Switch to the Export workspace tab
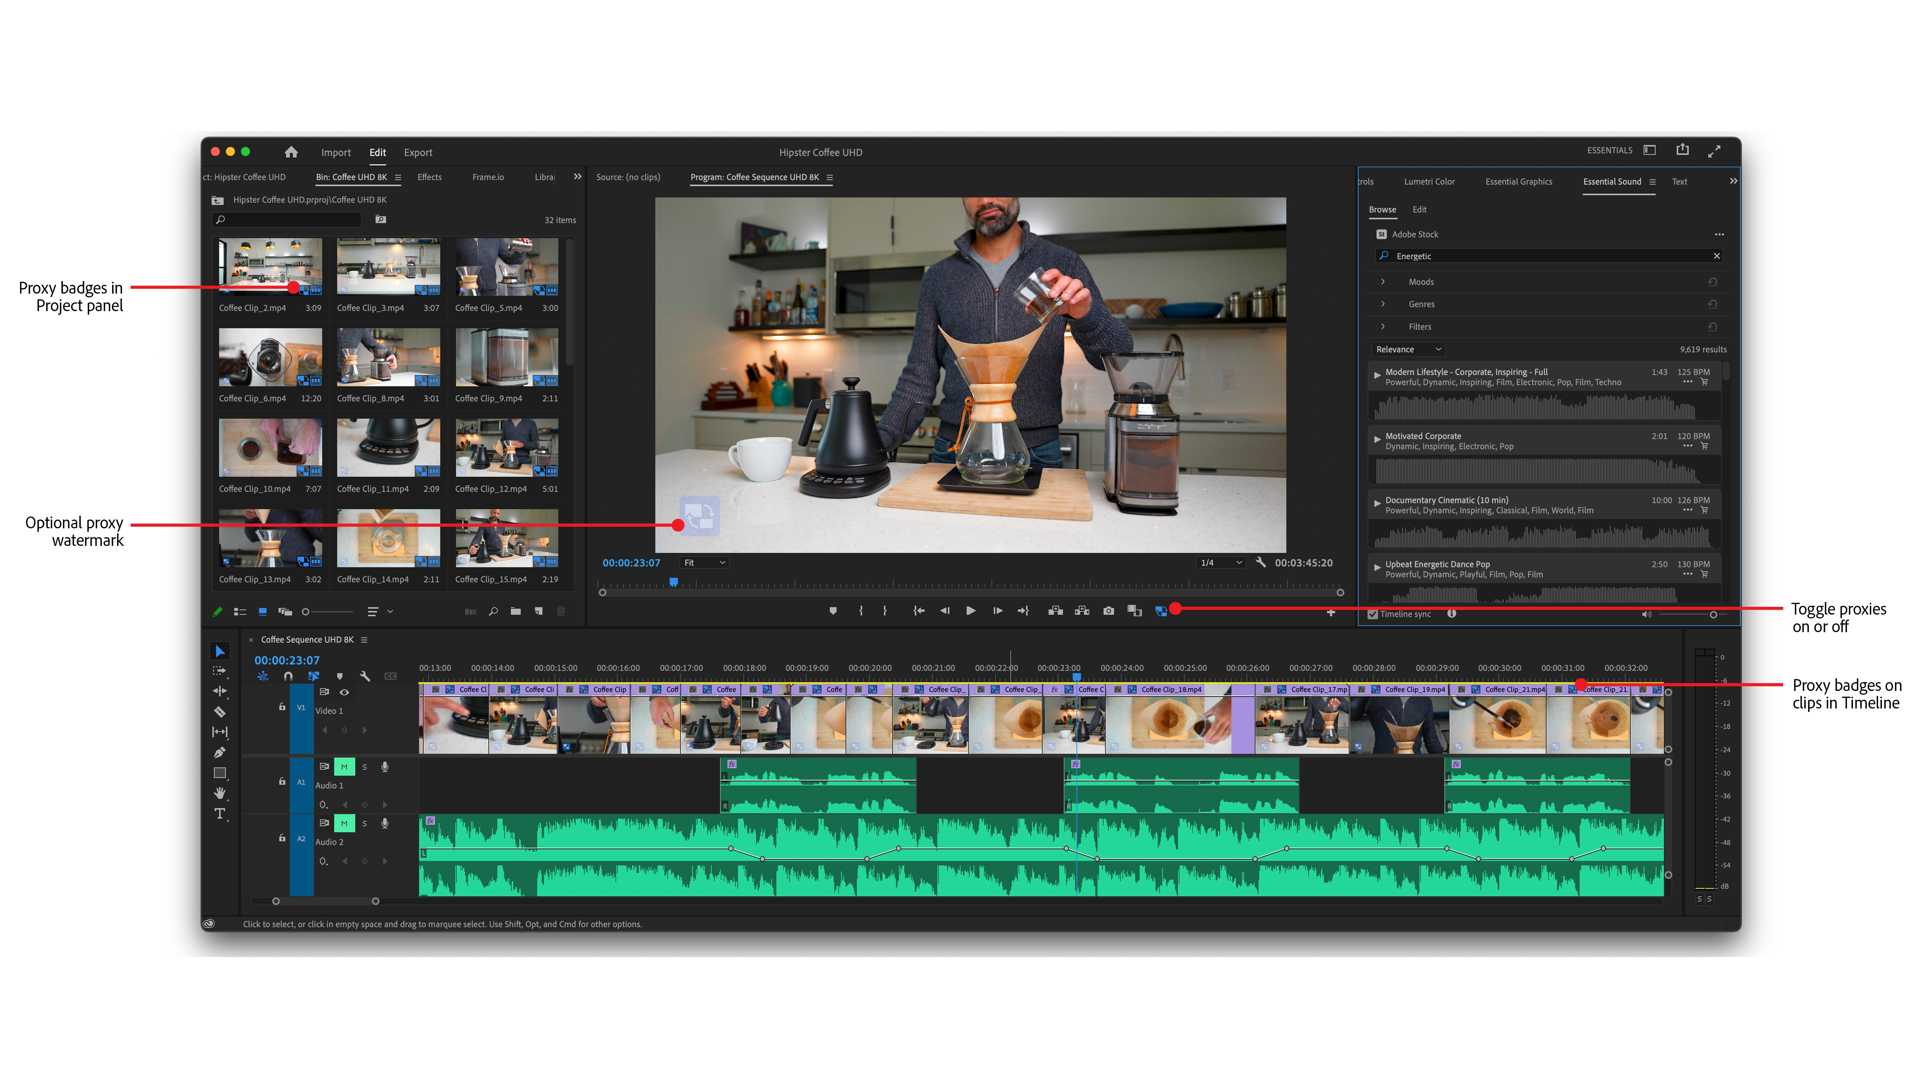The height and width of the screenshot is (1080, 1920). pyautogui.click(x=418, y=153)
